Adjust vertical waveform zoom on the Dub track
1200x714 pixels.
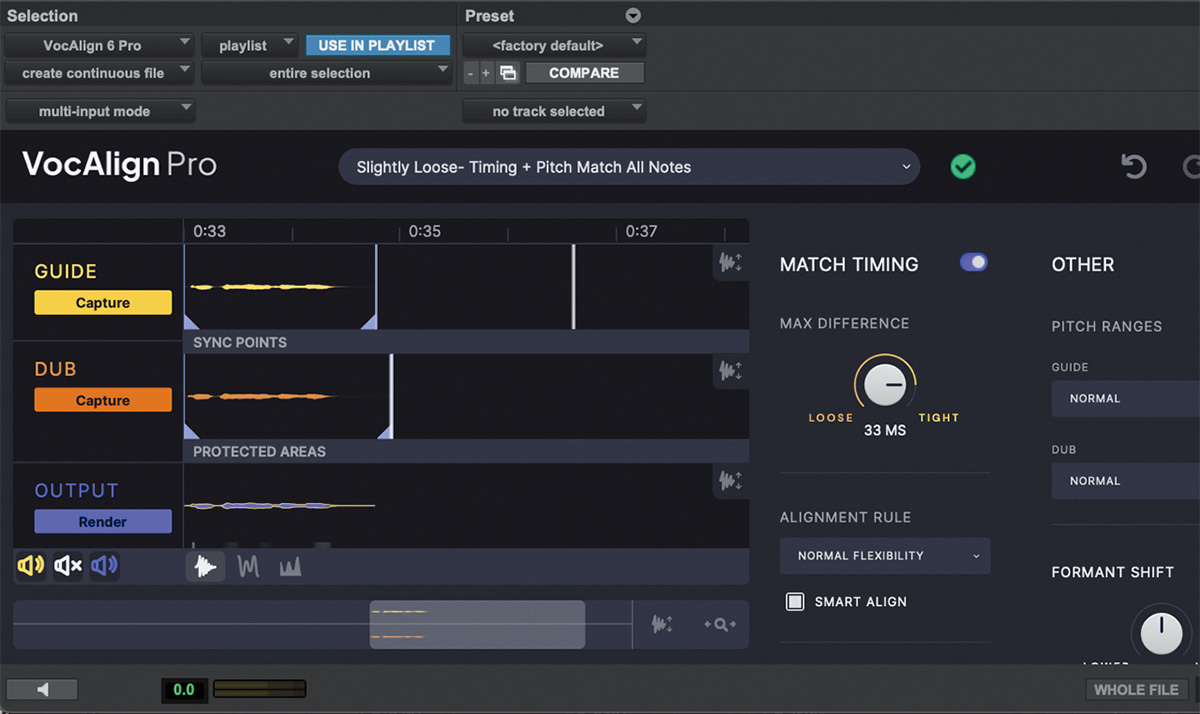(x=730, y=371)
